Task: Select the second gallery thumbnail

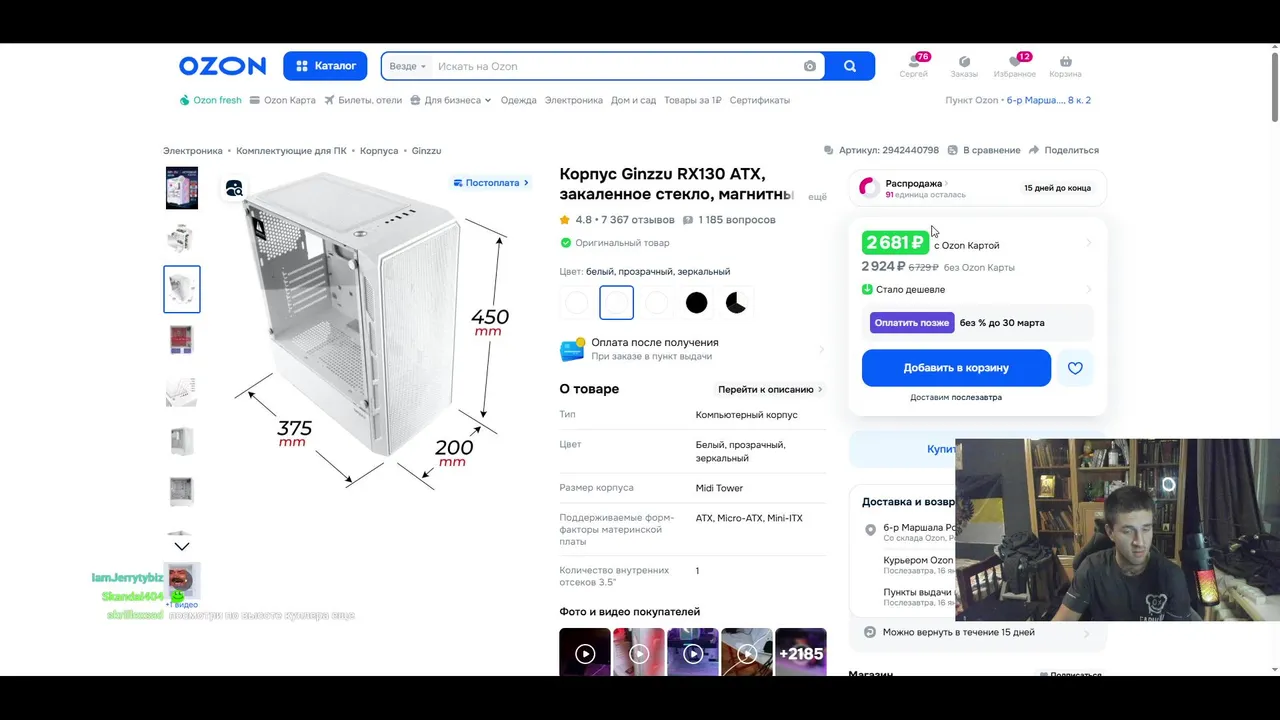Action: (x=182, y=238)
